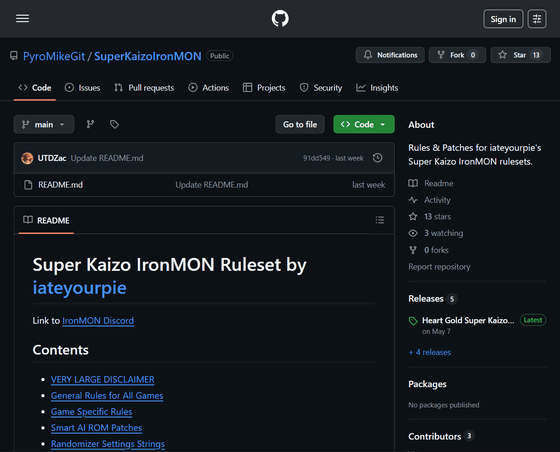Click the Notifications bell button
560x452 pixels.
click(x=390, y=55)
